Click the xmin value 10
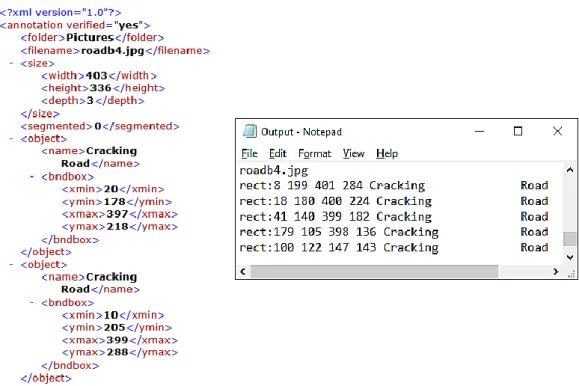This screenshot has width=579, height=386. [x=111, y=315]
